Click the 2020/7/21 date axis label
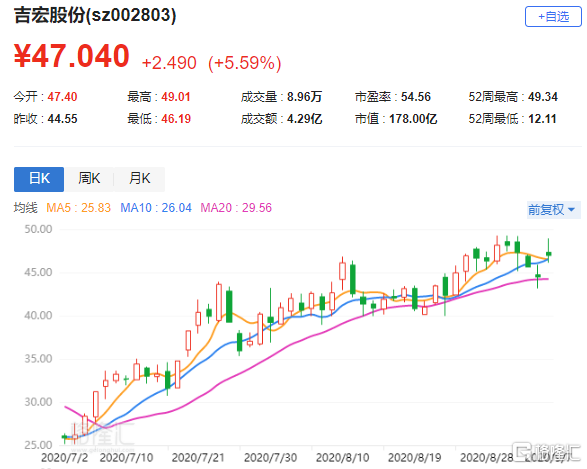Viewport: 587px width, 469px height. coord(198,458)
